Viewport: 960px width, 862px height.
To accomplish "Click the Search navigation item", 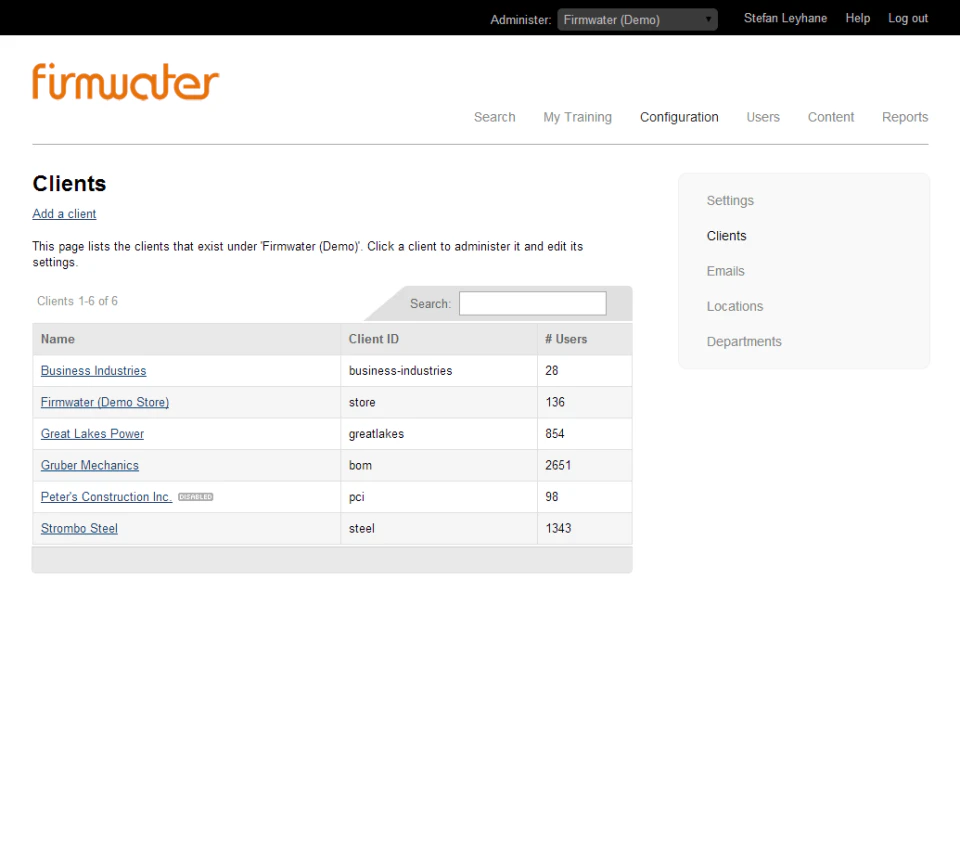I will (494, 117).
